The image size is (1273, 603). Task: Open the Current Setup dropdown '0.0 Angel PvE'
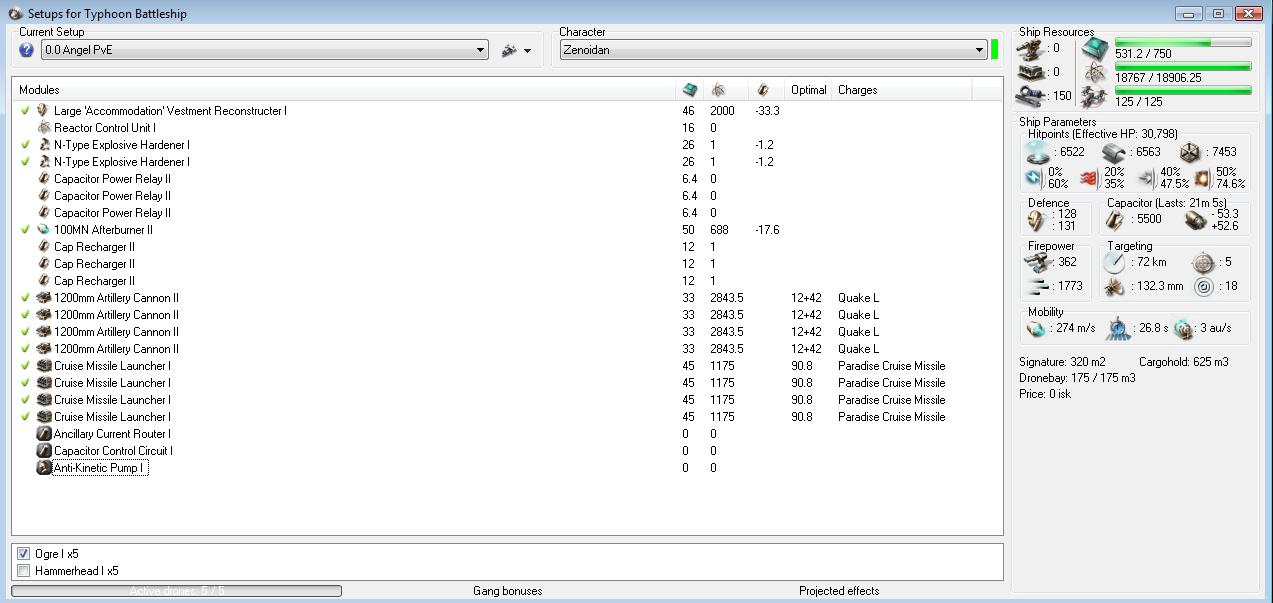pos(264,50)
